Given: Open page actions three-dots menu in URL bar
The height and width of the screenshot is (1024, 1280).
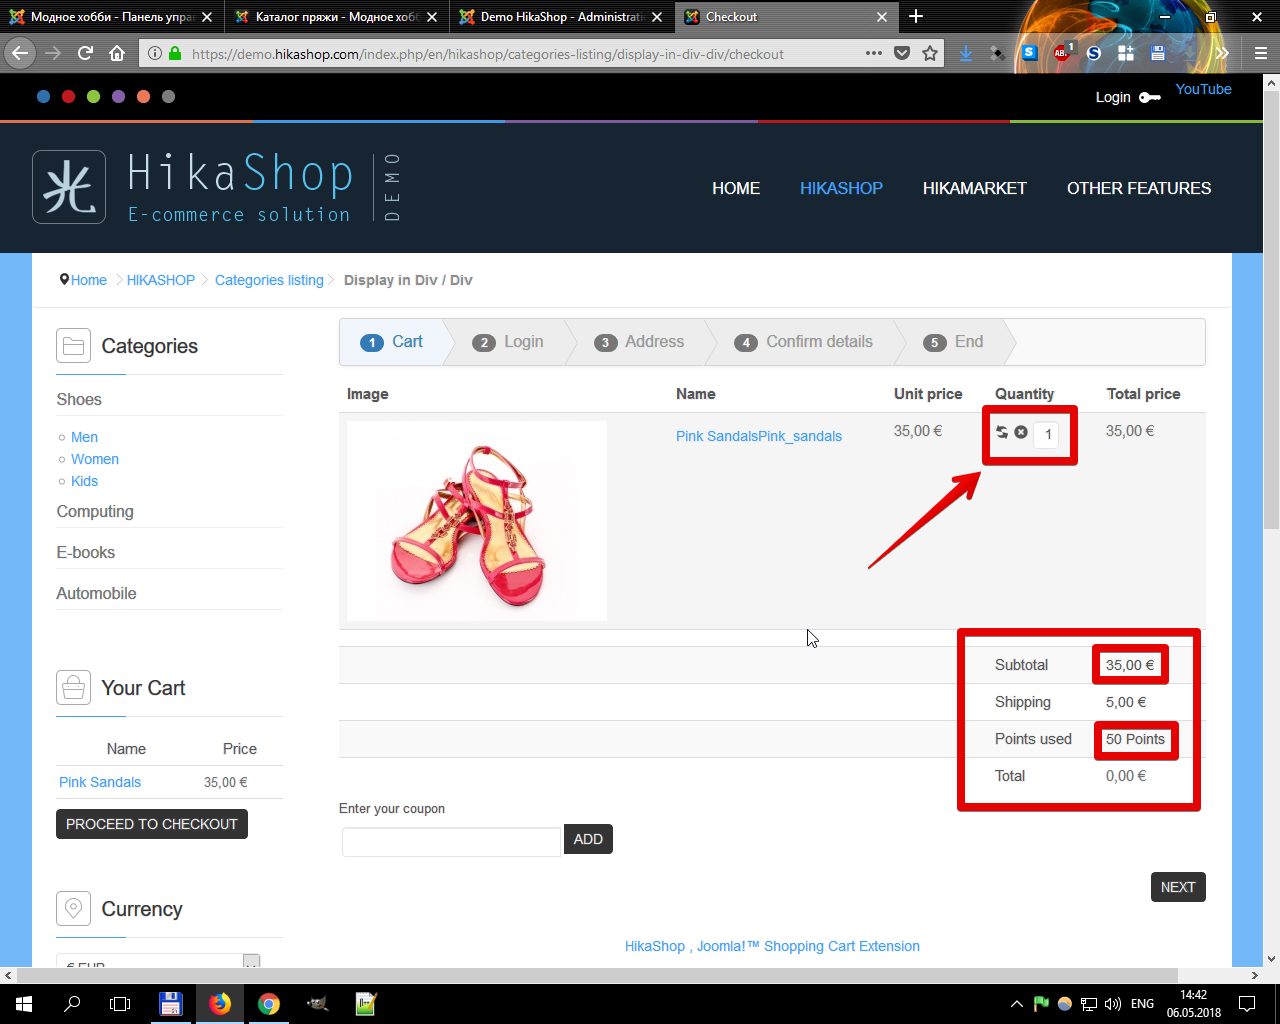Looking at the screenshot, I should click(874, 54).
